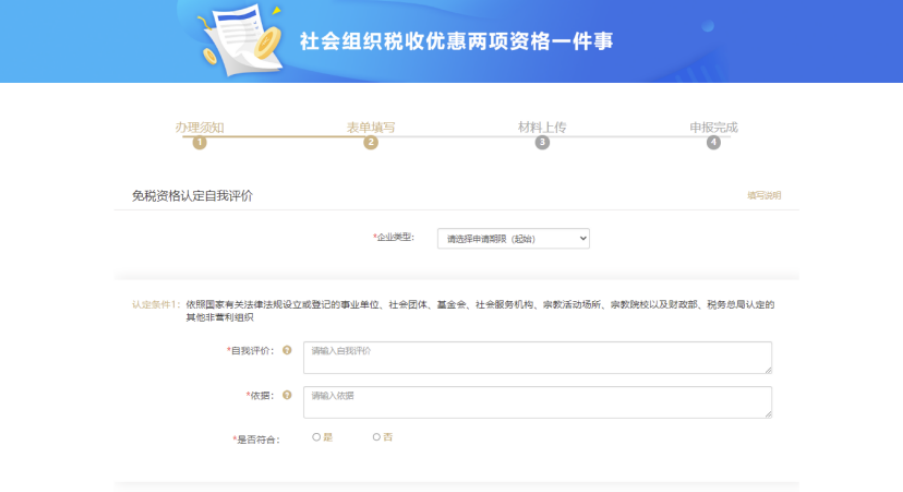Click the help icon beside 依据

[x=287, y=395]
